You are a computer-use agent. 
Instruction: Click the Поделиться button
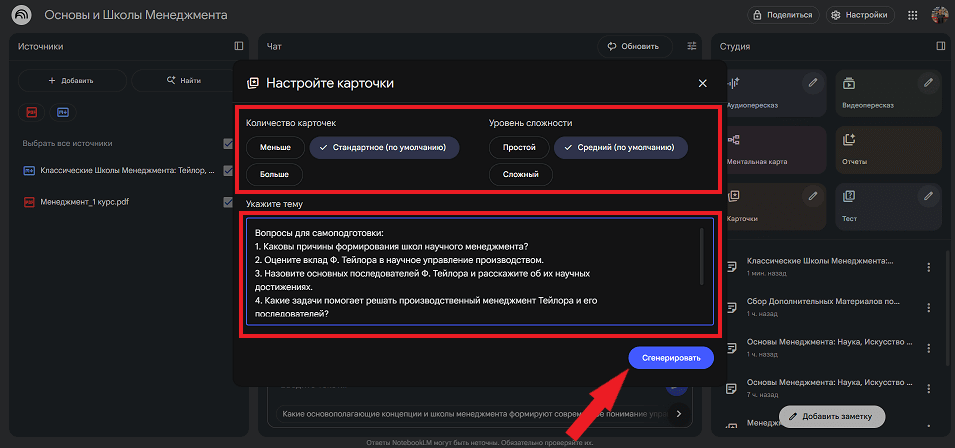point(783,15)
